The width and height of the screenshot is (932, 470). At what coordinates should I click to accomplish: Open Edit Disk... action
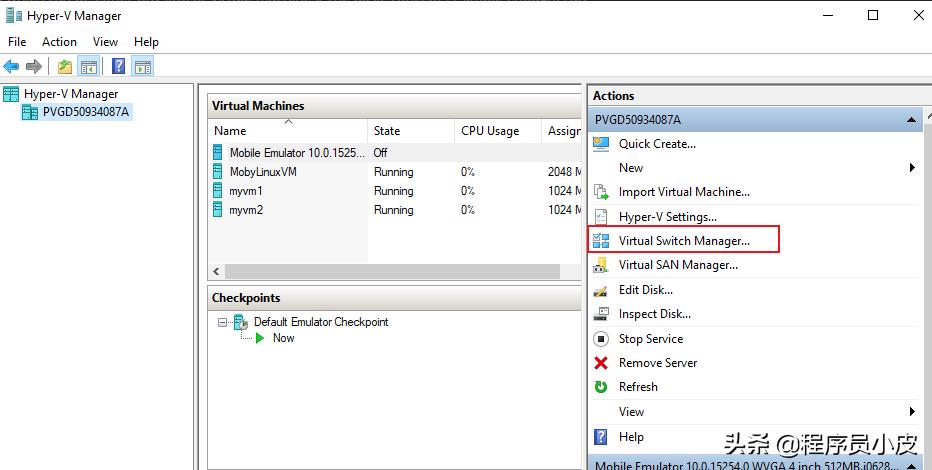pyautogui.click(x=646, y=290)
